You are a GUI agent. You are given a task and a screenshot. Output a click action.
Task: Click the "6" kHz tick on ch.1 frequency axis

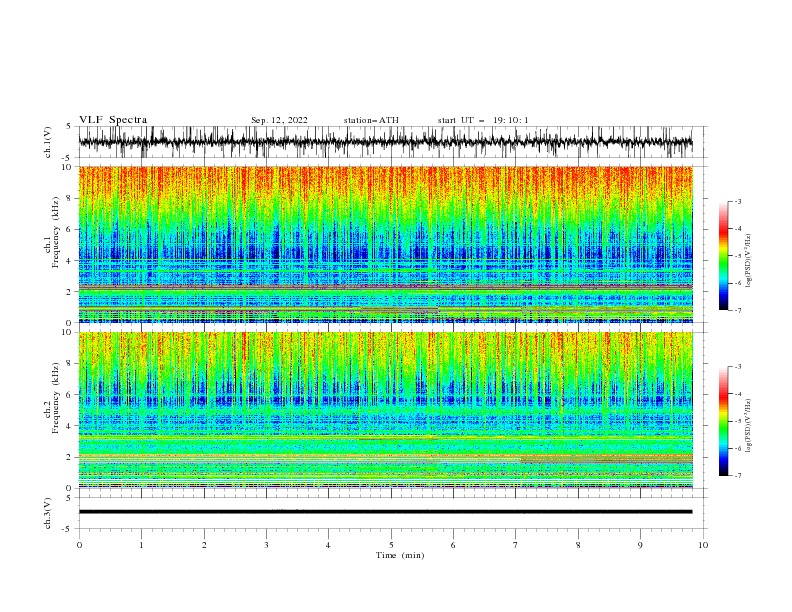point(70,229)
